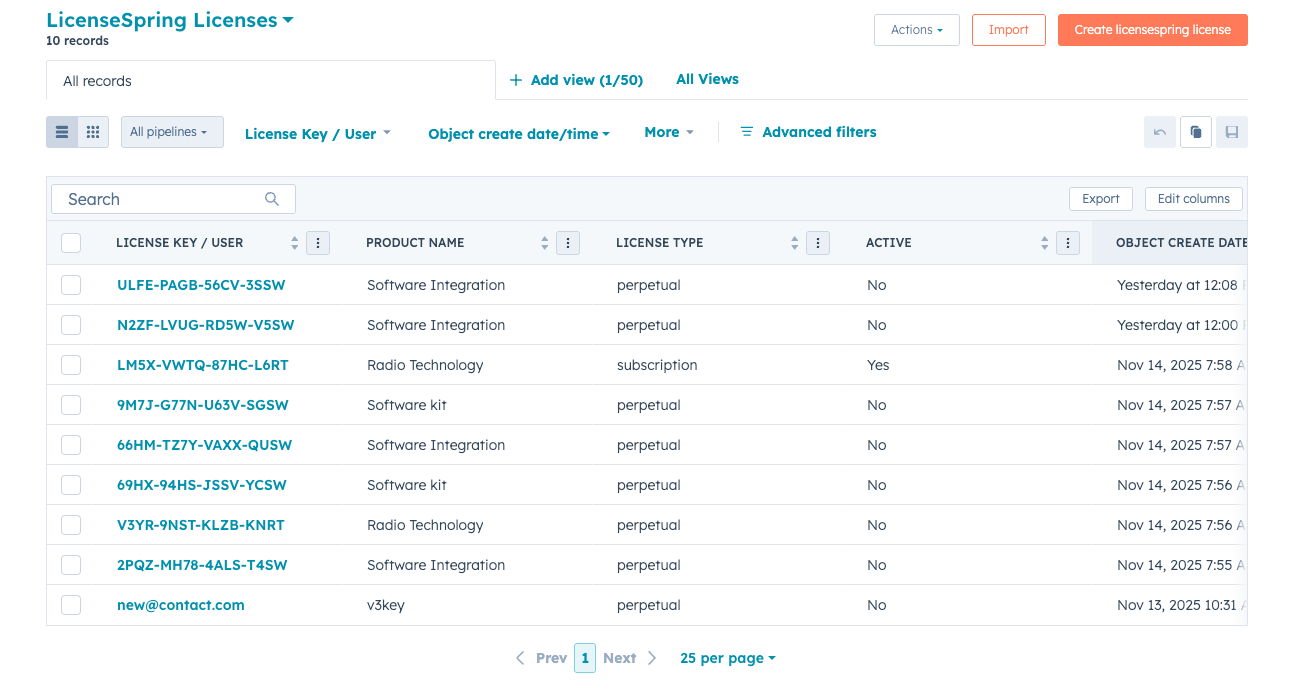Click the undo view changes icon
The width and height of the screenshot is (1292, 694).
pos(1160,132)
